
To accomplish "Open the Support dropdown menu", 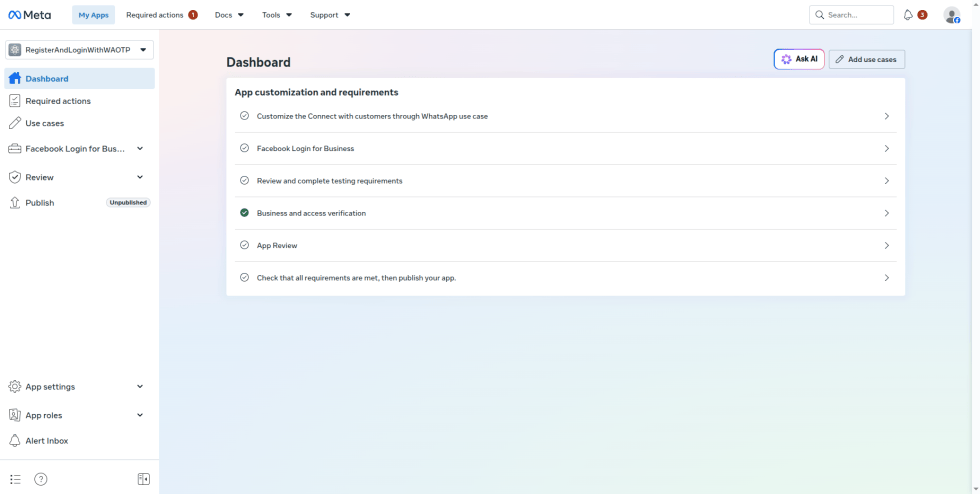I will click(330, 15).
